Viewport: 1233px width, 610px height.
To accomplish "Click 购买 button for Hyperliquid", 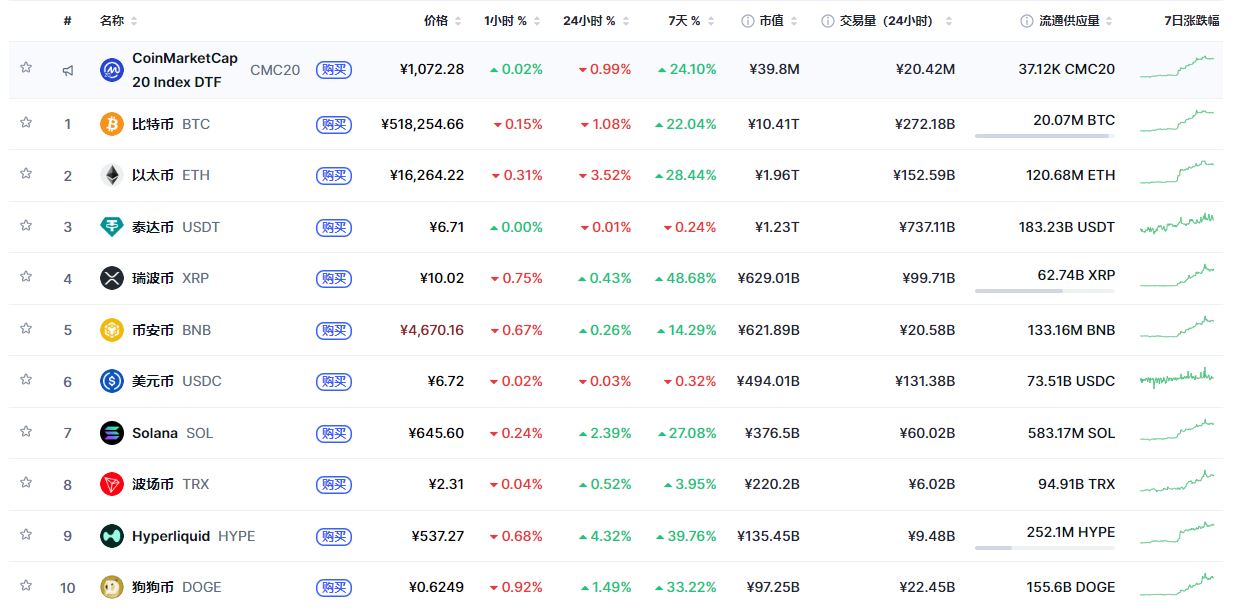I will (x=334, y=536).
